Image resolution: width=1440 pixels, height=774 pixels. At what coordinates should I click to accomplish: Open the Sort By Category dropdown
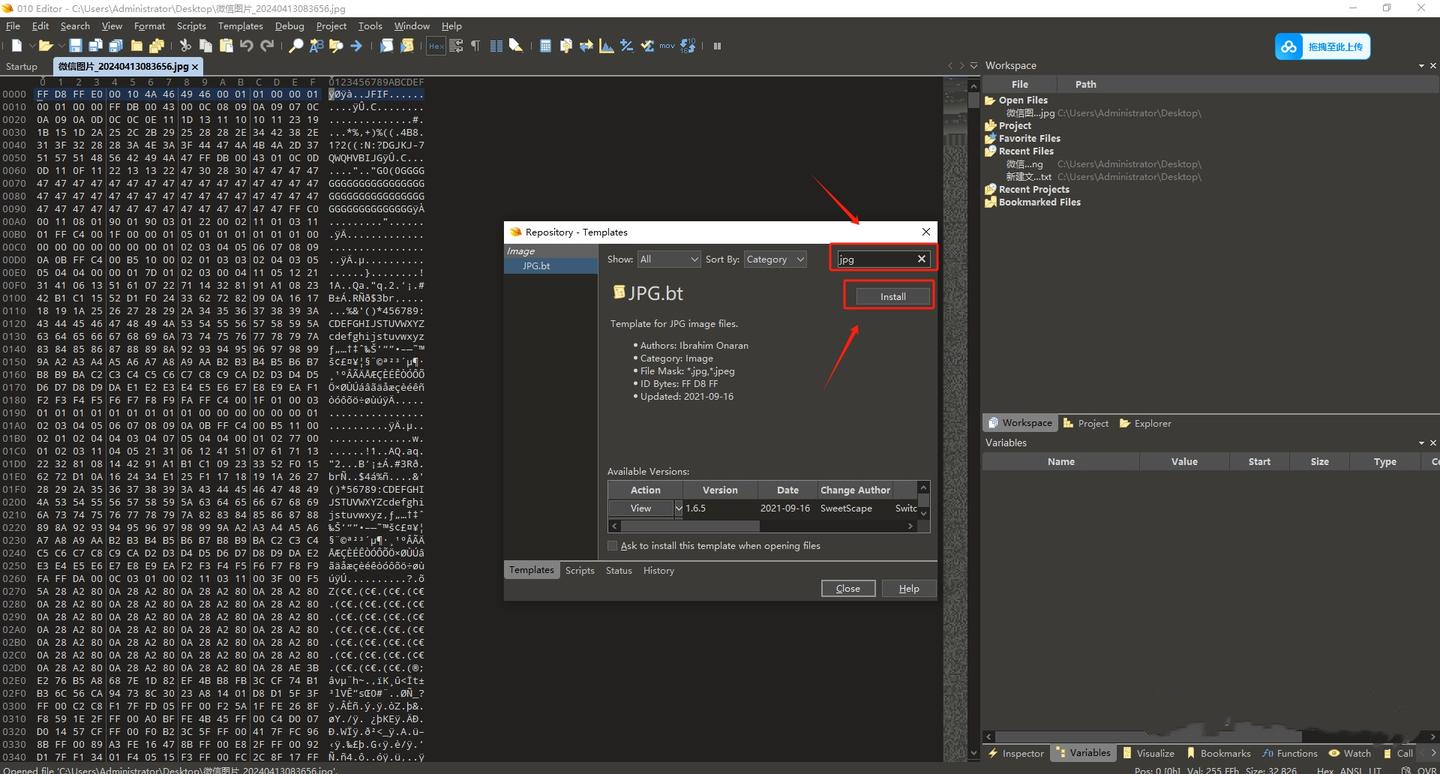tap(775, 259)
